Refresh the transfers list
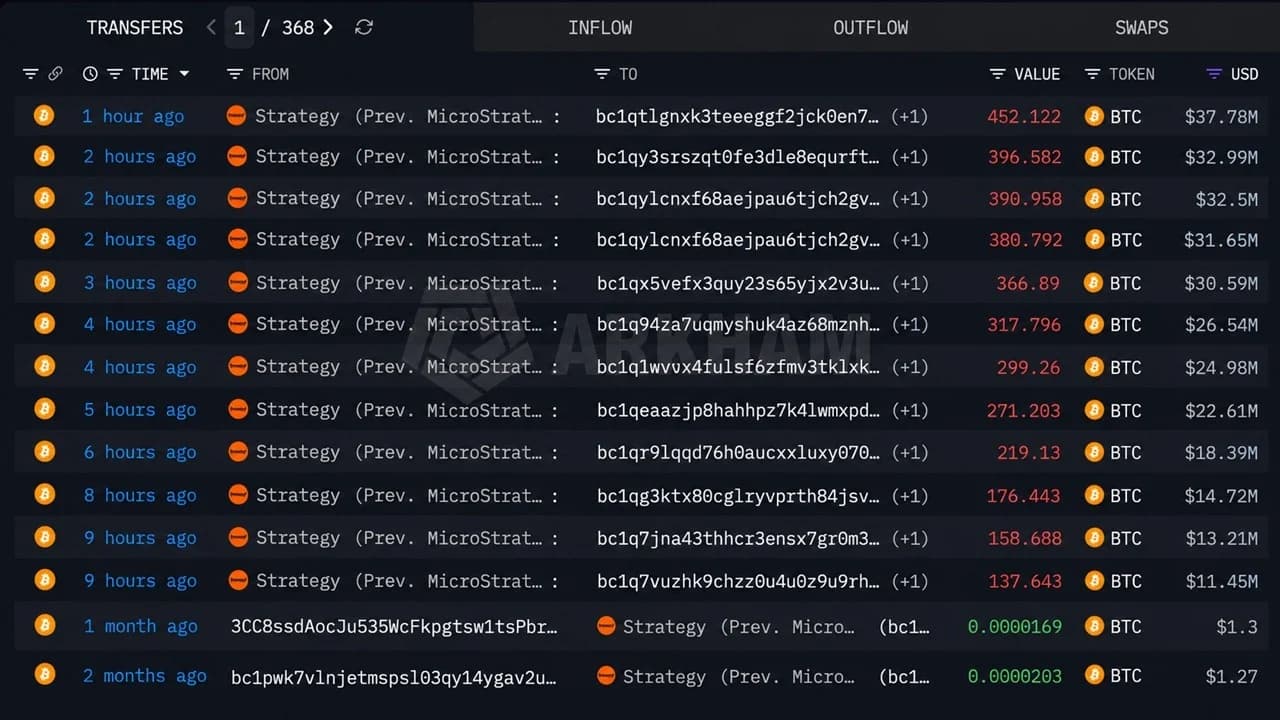Screen dimensions: 1280x720 364,28
